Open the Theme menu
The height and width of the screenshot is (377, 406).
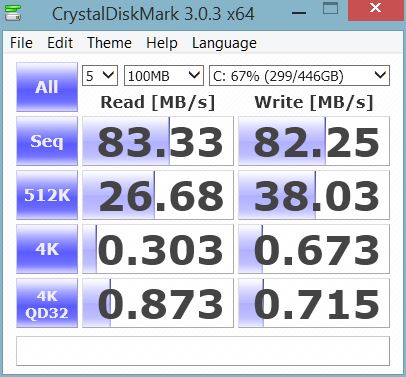coord(109,43)
